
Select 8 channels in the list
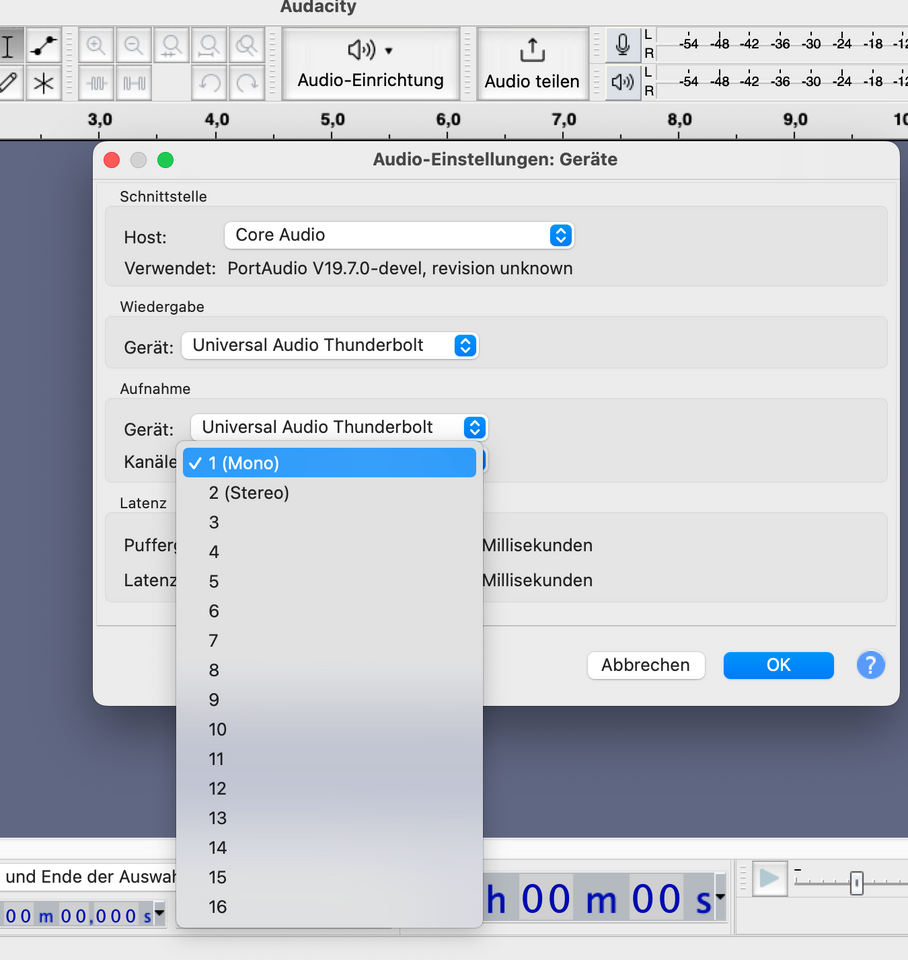pos(329,670)
